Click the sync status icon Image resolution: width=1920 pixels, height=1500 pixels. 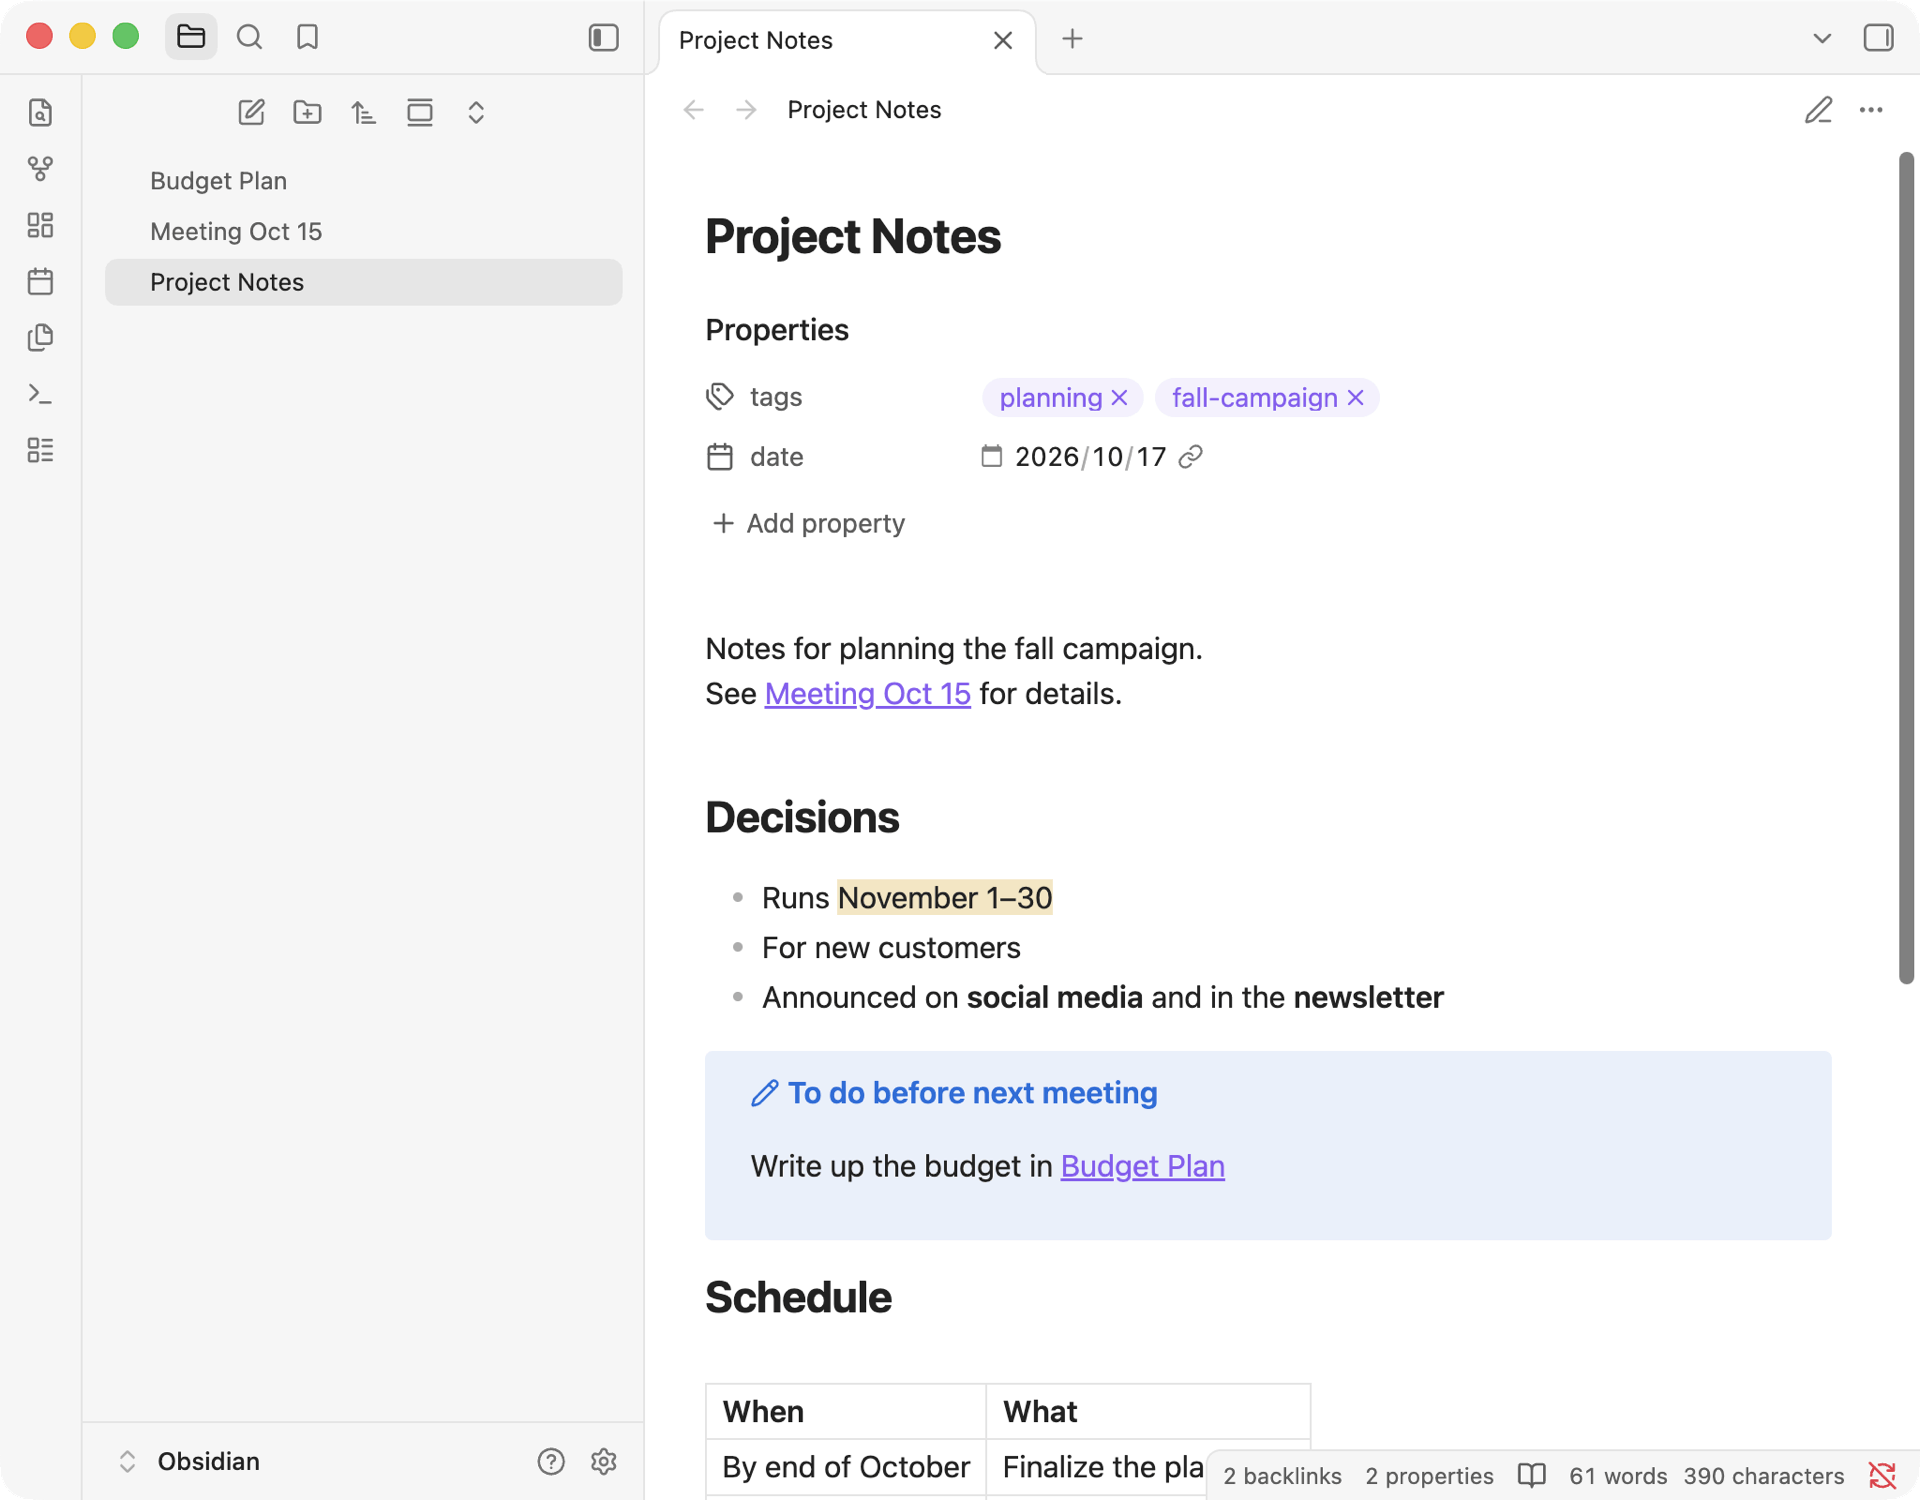tap(1882, 1476)
